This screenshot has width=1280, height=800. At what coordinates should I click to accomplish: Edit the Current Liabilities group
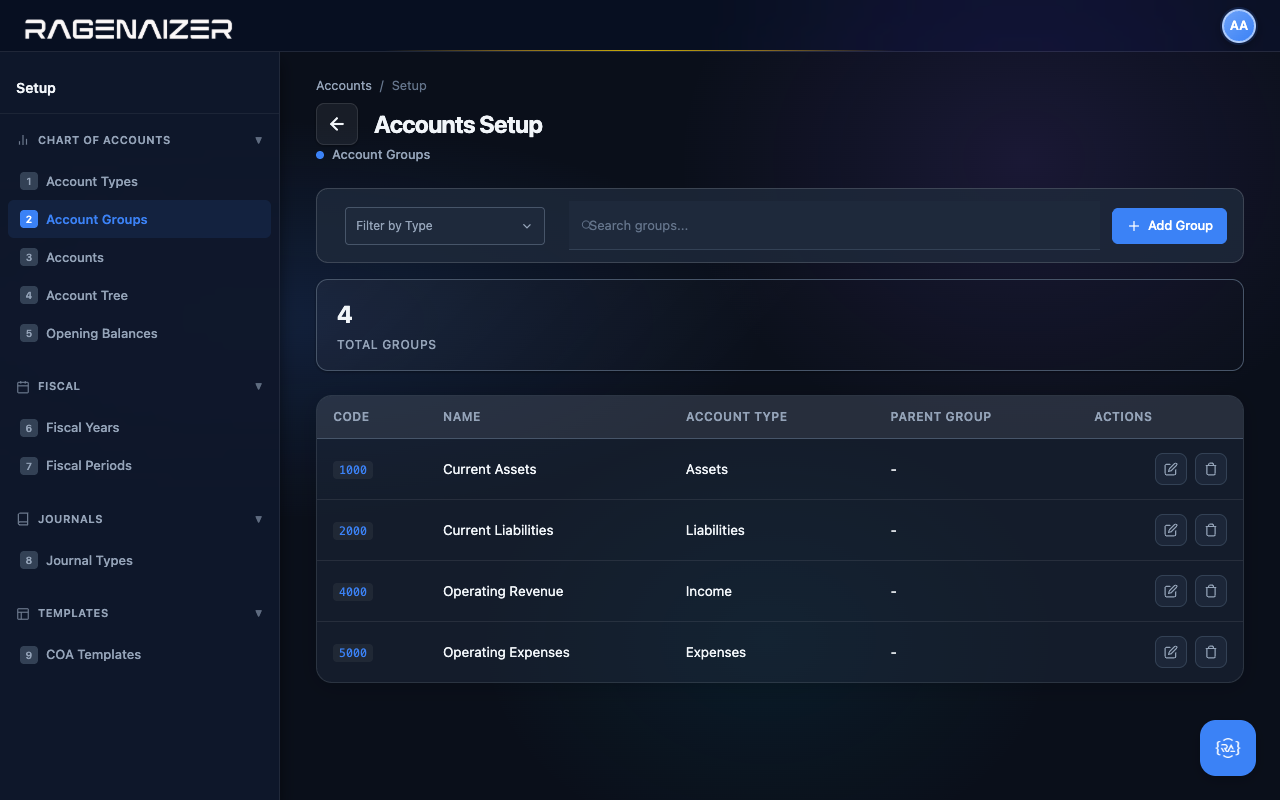coord(1171,530)
